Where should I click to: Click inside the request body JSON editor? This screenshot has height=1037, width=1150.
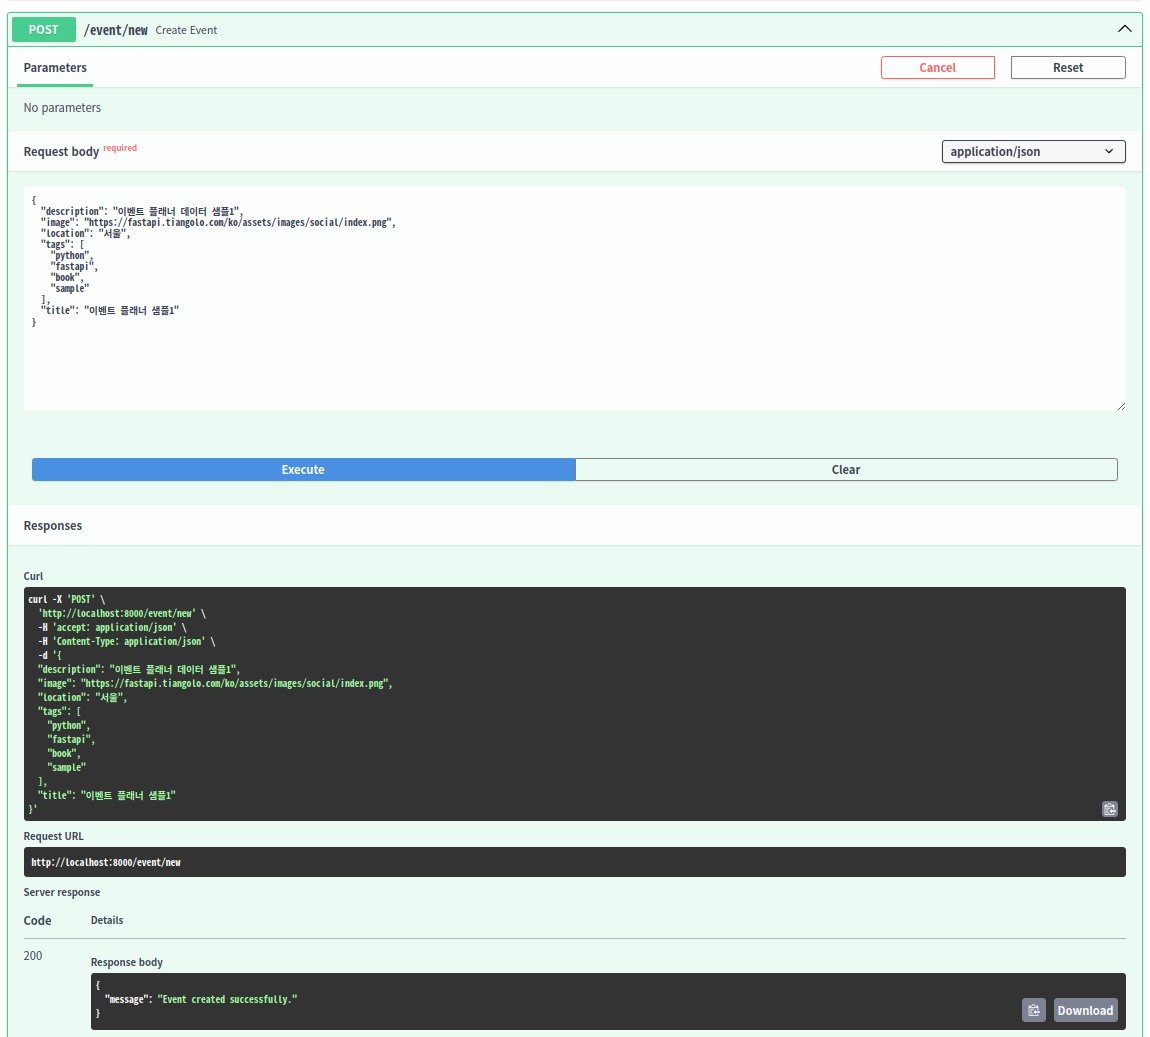tap(574, 298)
